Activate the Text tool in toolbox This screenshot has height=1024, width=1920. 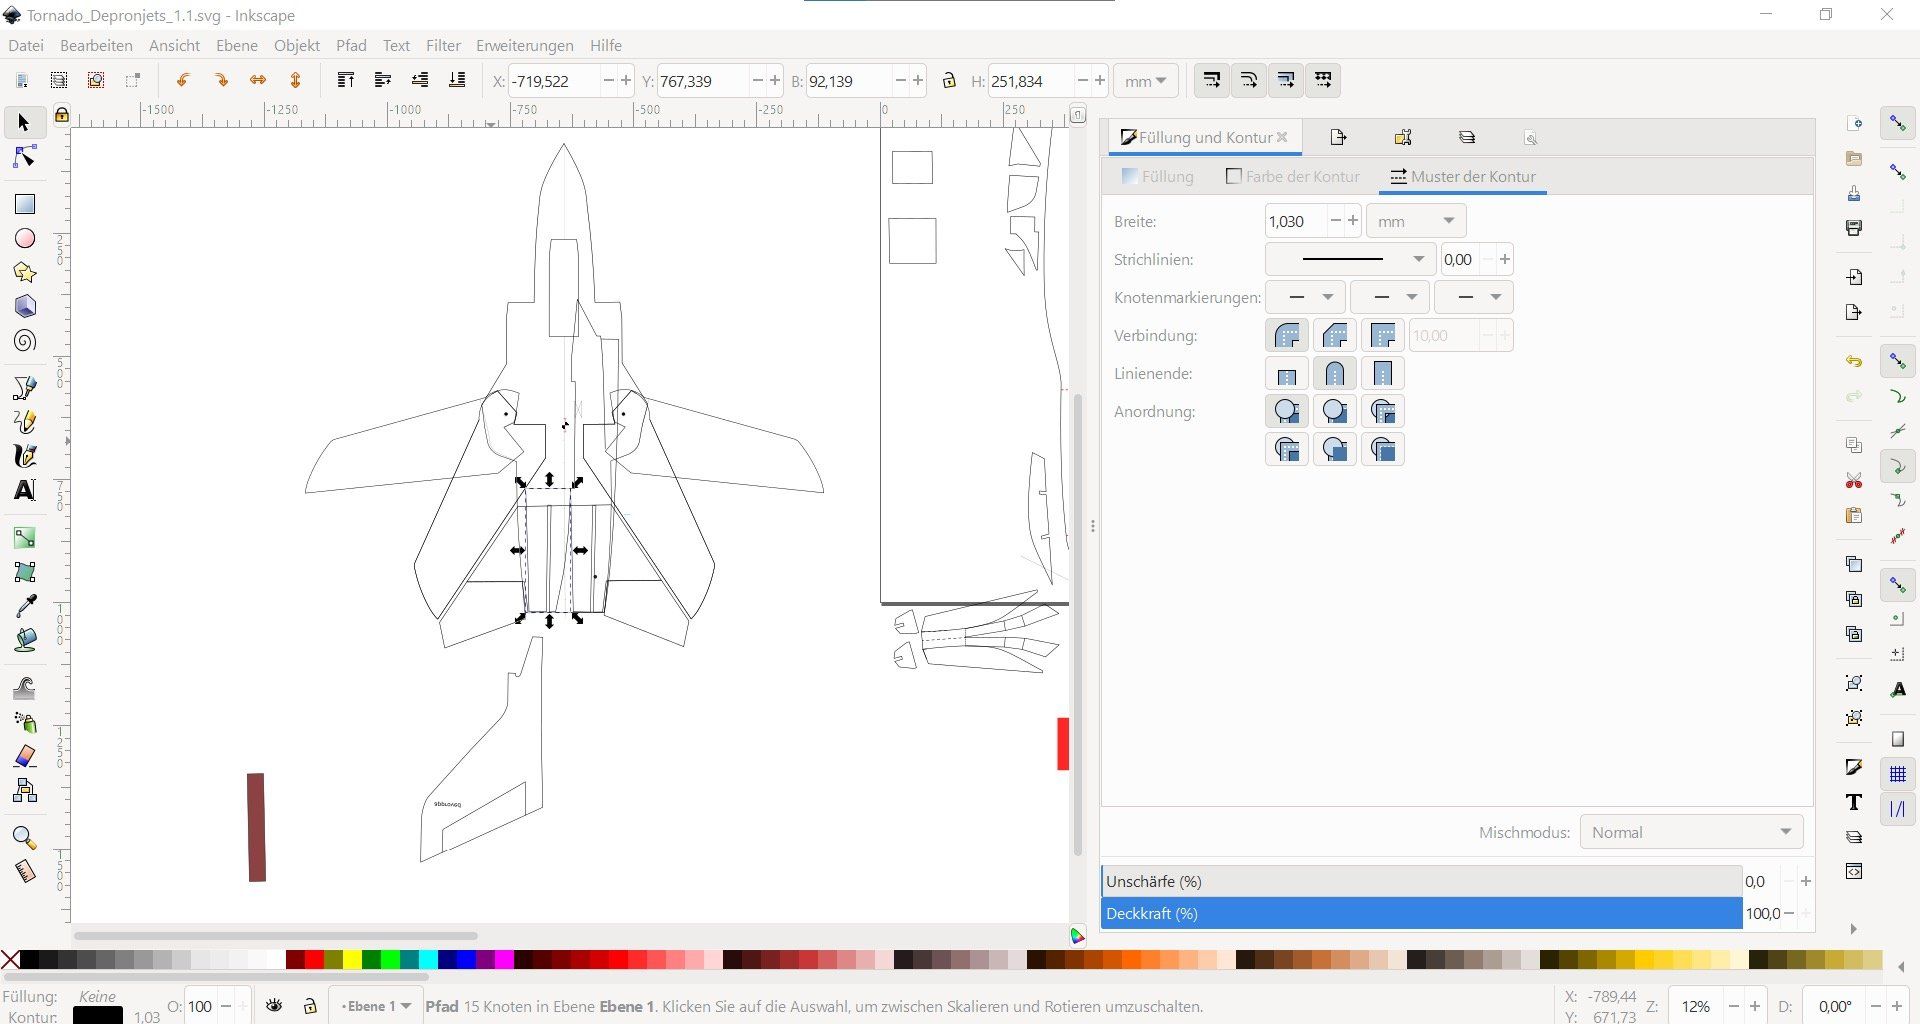coord(25,490)
